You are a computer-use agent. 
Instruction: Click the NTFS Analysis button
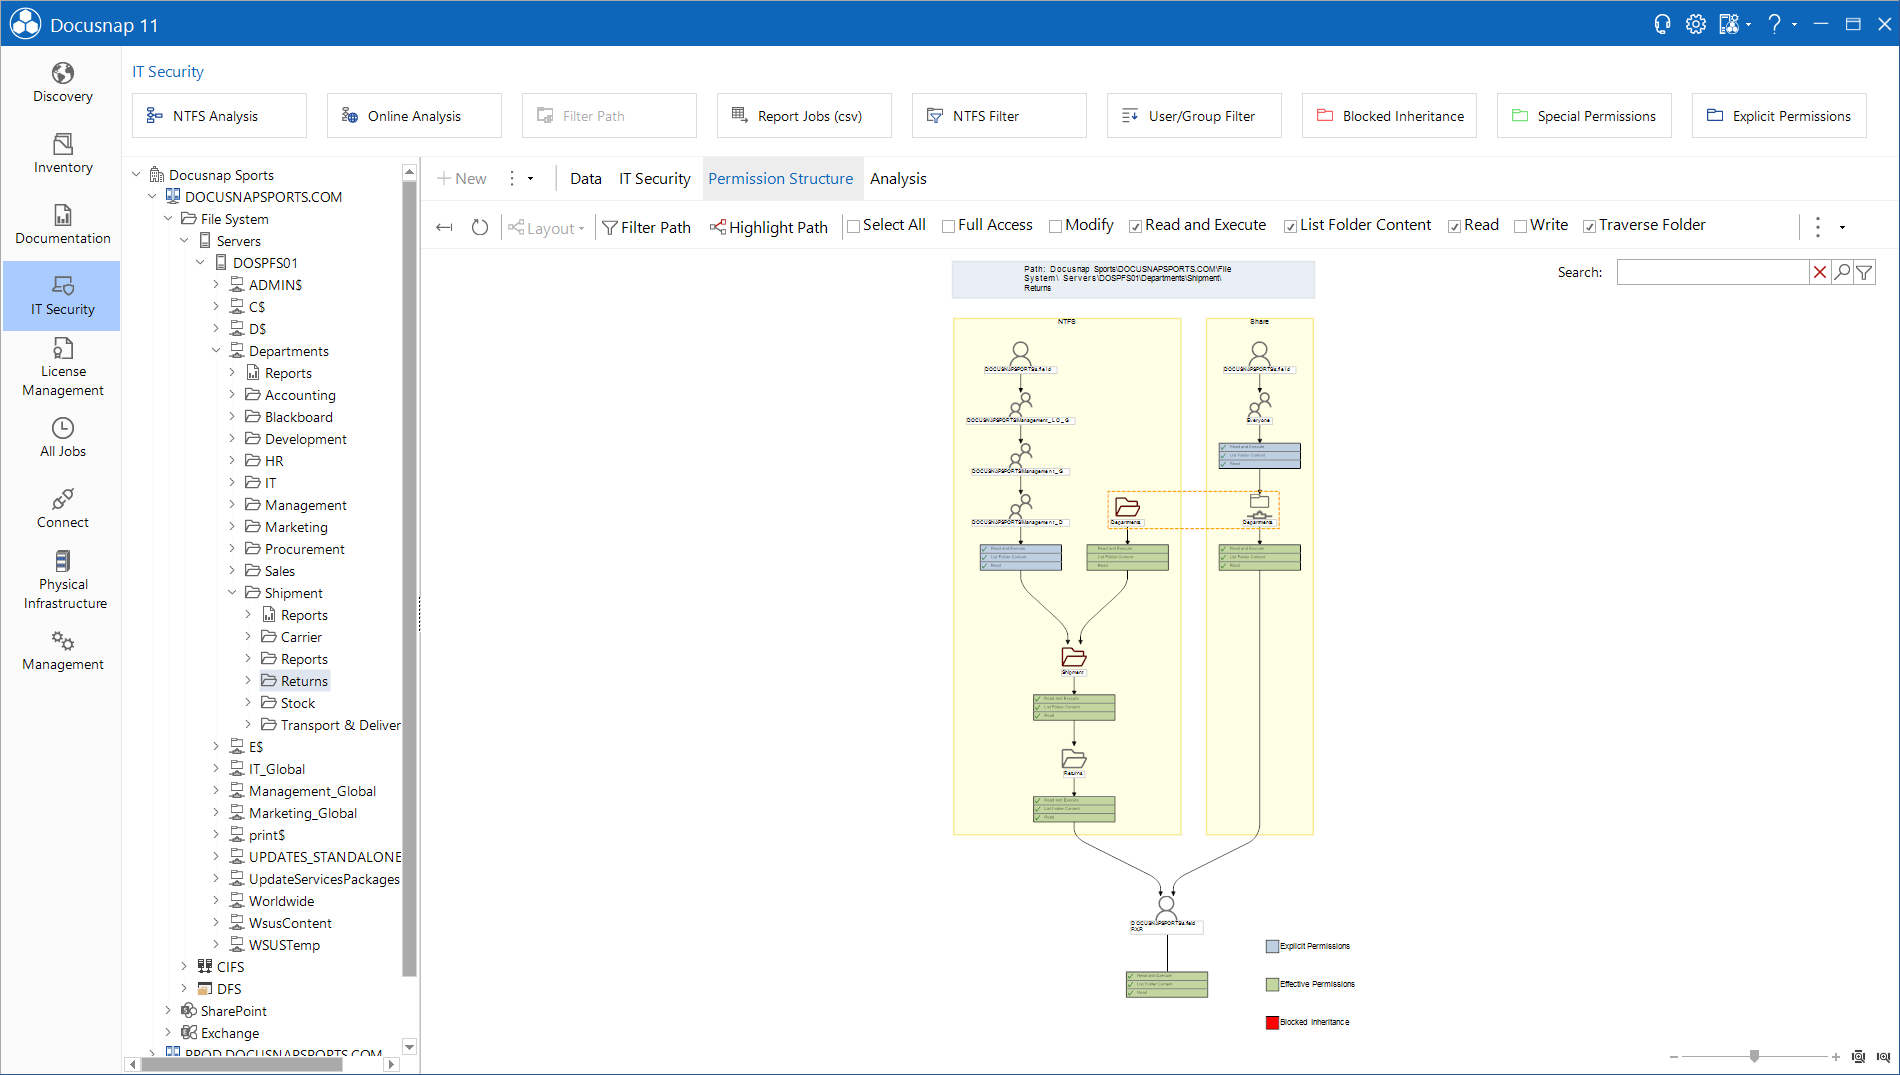(219, 116)
